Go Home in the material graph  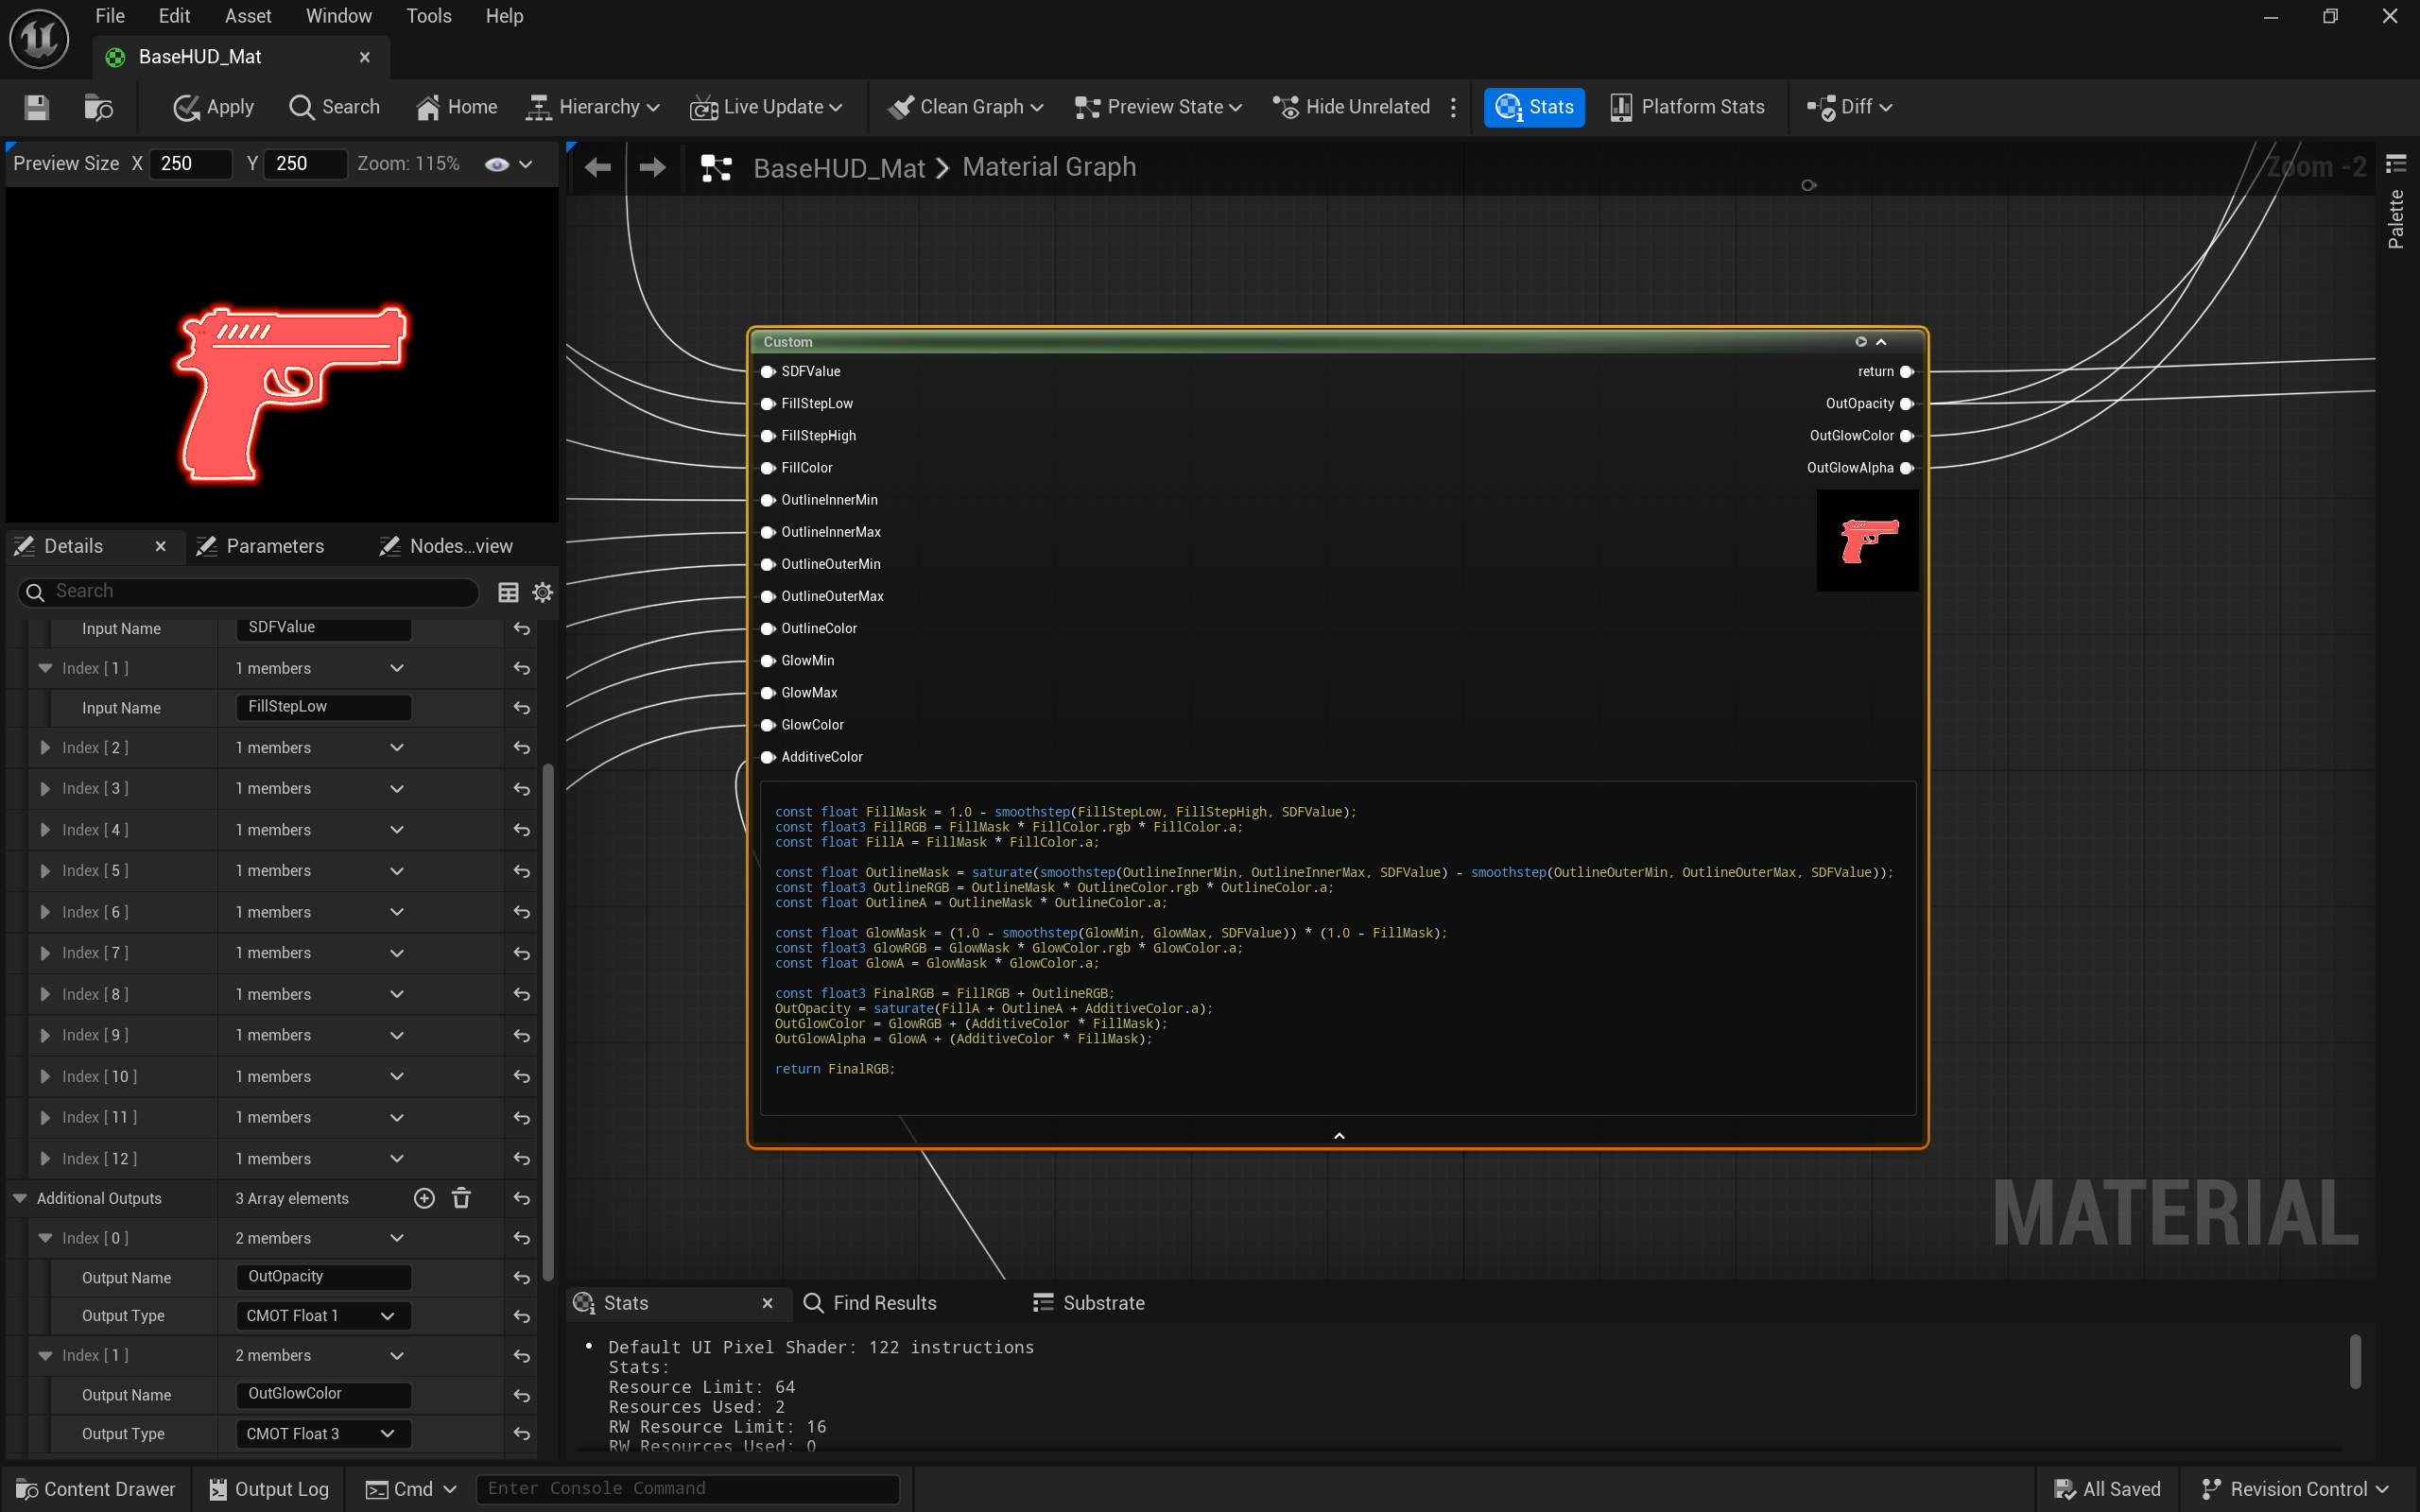456,107
